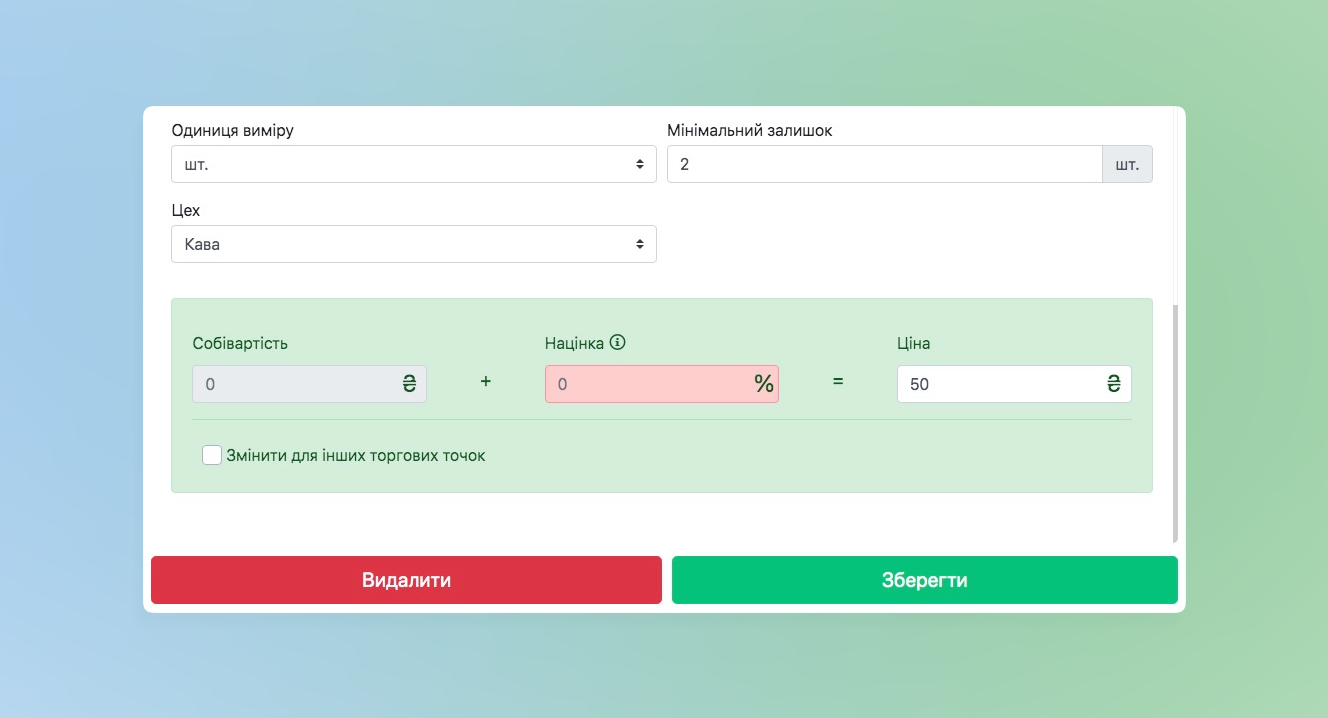Click the шт. unit suffix after minimum stock
This screenshot has width=1328, height=718.
[x=1127, y=164]
